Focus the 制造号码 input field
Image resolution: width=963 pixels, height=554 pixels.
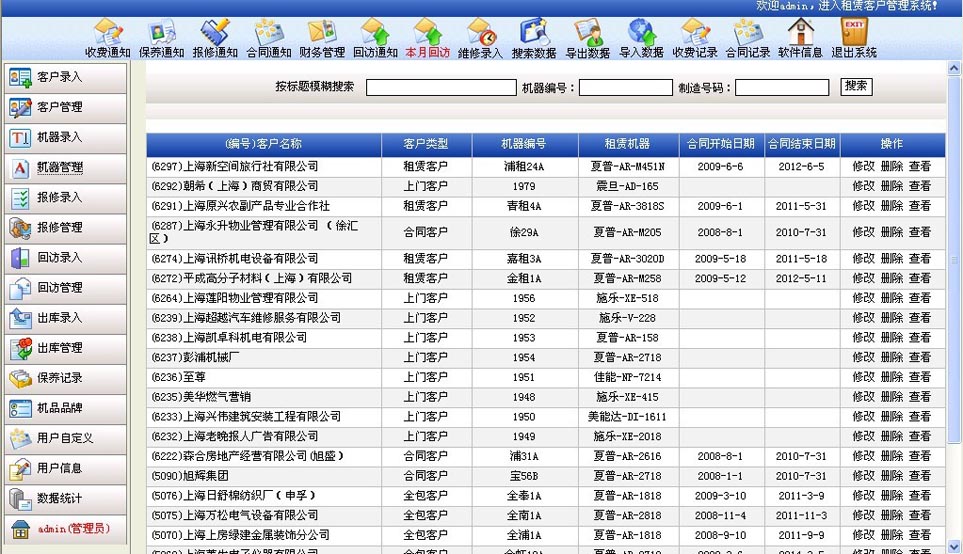782,88
